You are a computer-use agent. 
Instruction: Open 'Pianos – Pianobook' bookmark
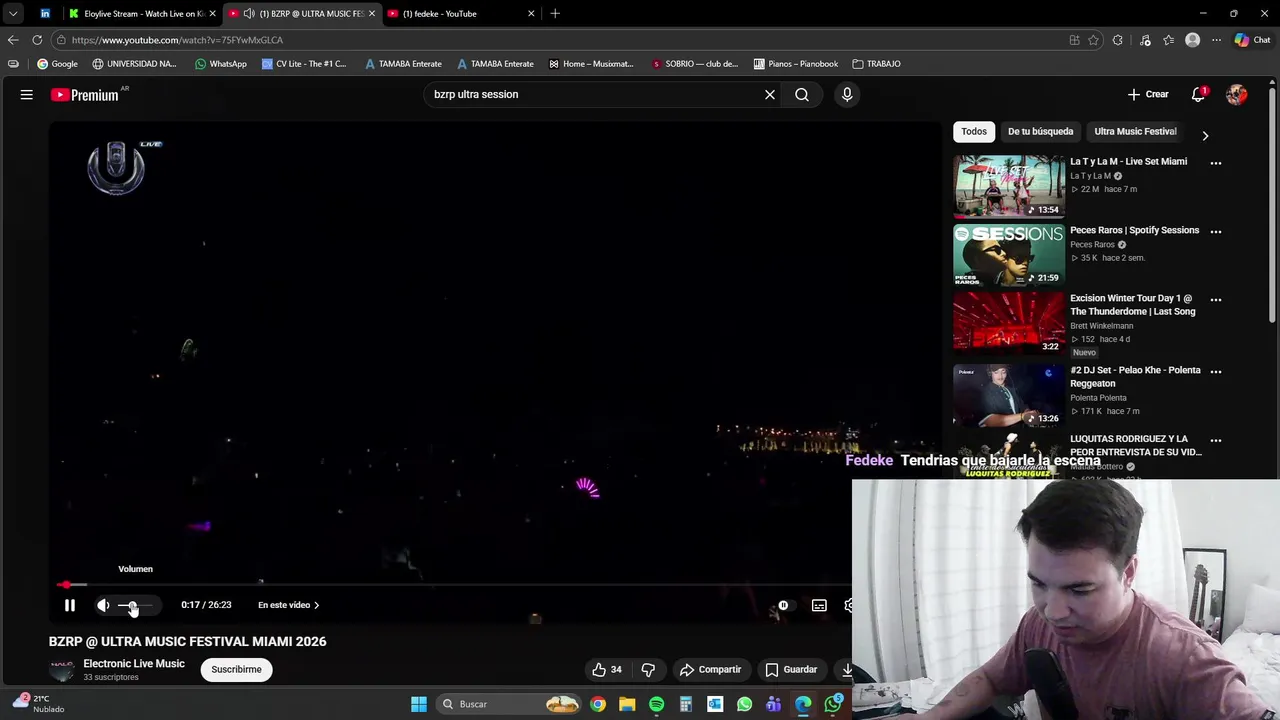pyautogui.click(x=796, y=64)
